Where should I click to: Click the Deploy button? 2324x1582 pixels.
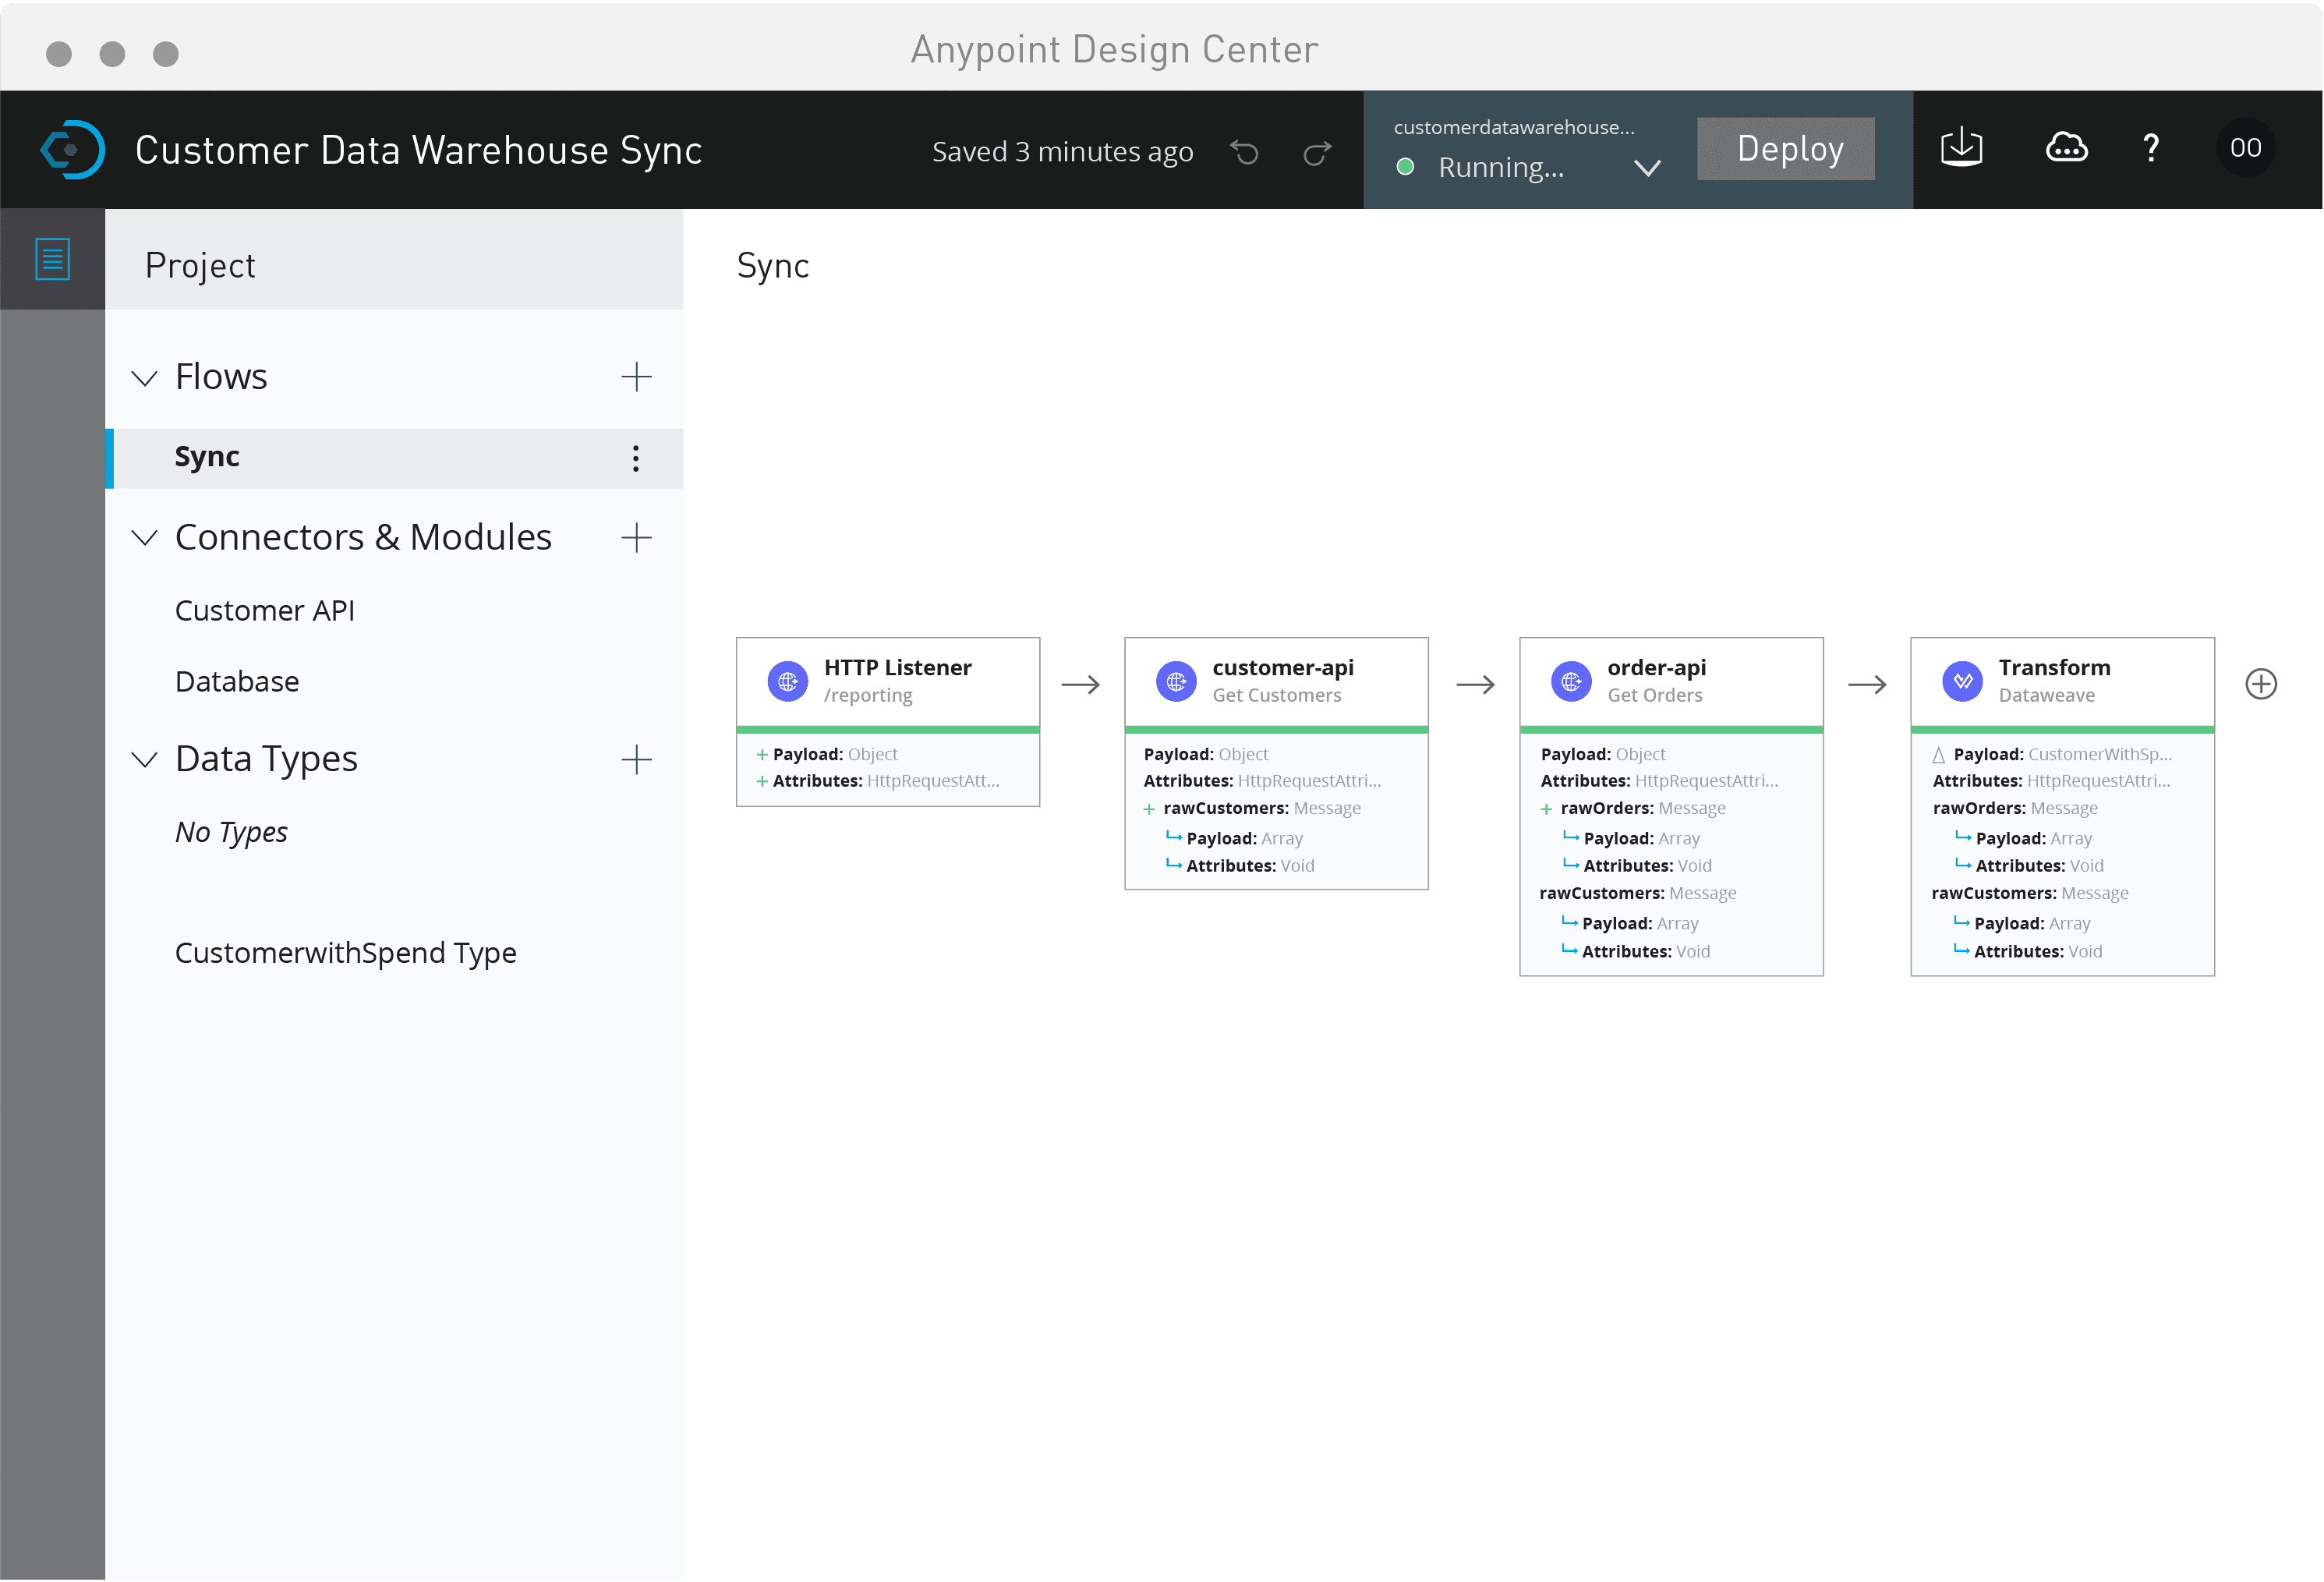coord(1786,148)
